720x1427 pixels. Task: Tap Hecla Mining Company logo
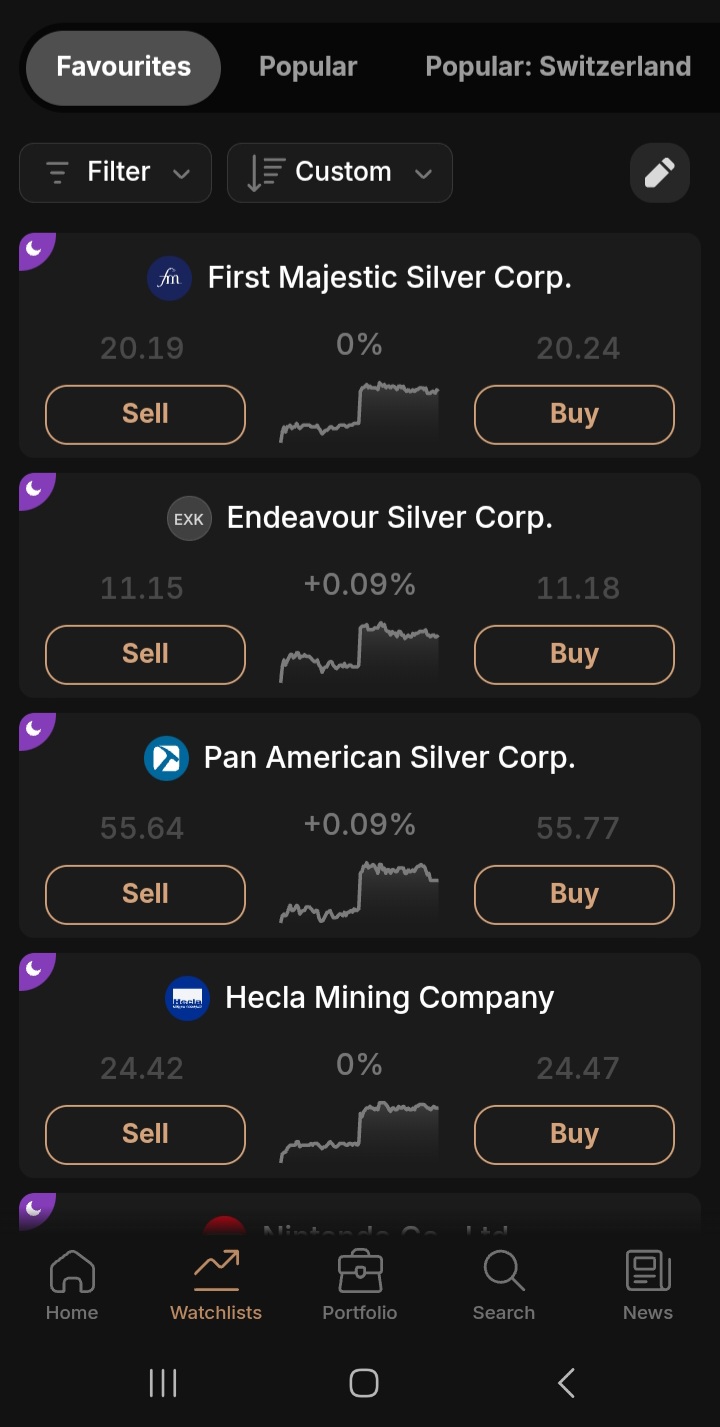tap(187, 998)
